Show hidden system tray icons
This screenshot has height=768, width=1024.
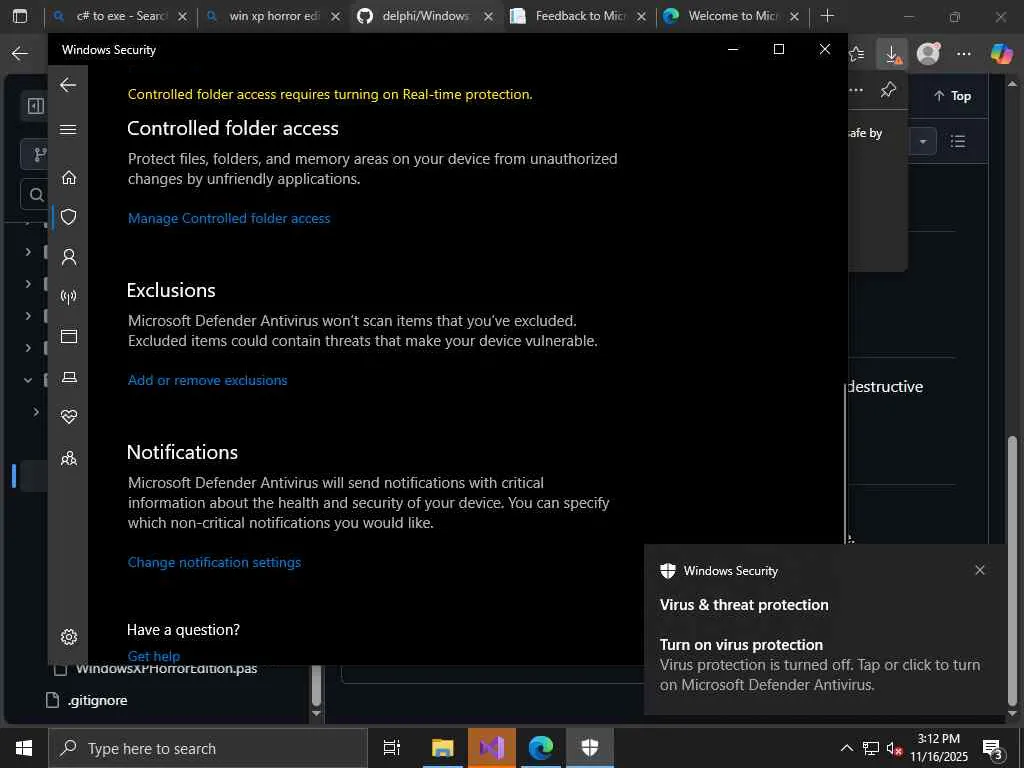(846, 748)
